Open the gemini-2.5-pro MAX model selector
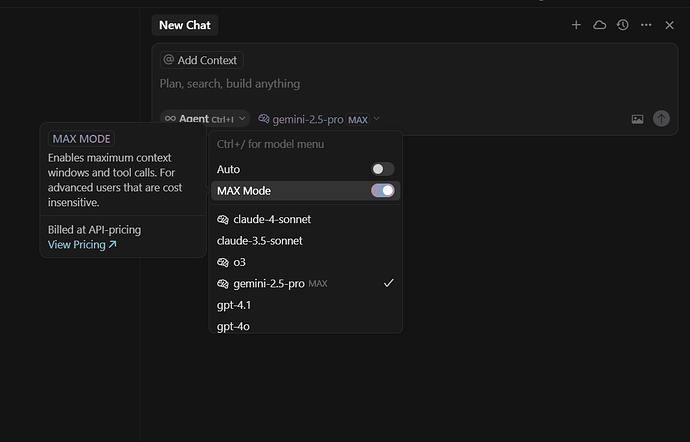The height and width of the screenshot is (442, 690). (x=319, y=119)
